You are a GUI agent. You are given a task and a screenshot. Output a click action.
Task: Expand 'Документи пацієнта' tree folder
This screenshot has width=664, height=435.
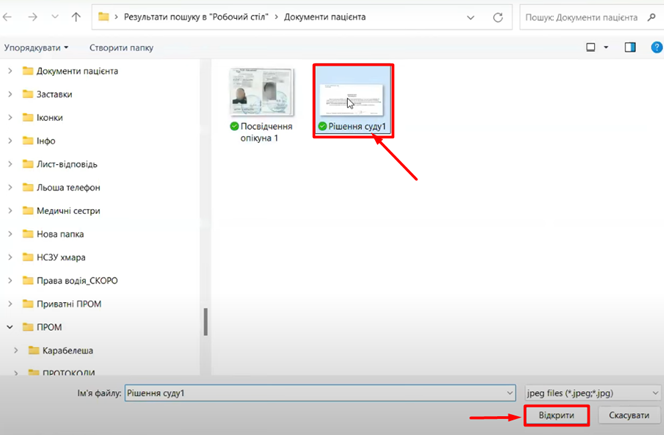coord(10,71)
